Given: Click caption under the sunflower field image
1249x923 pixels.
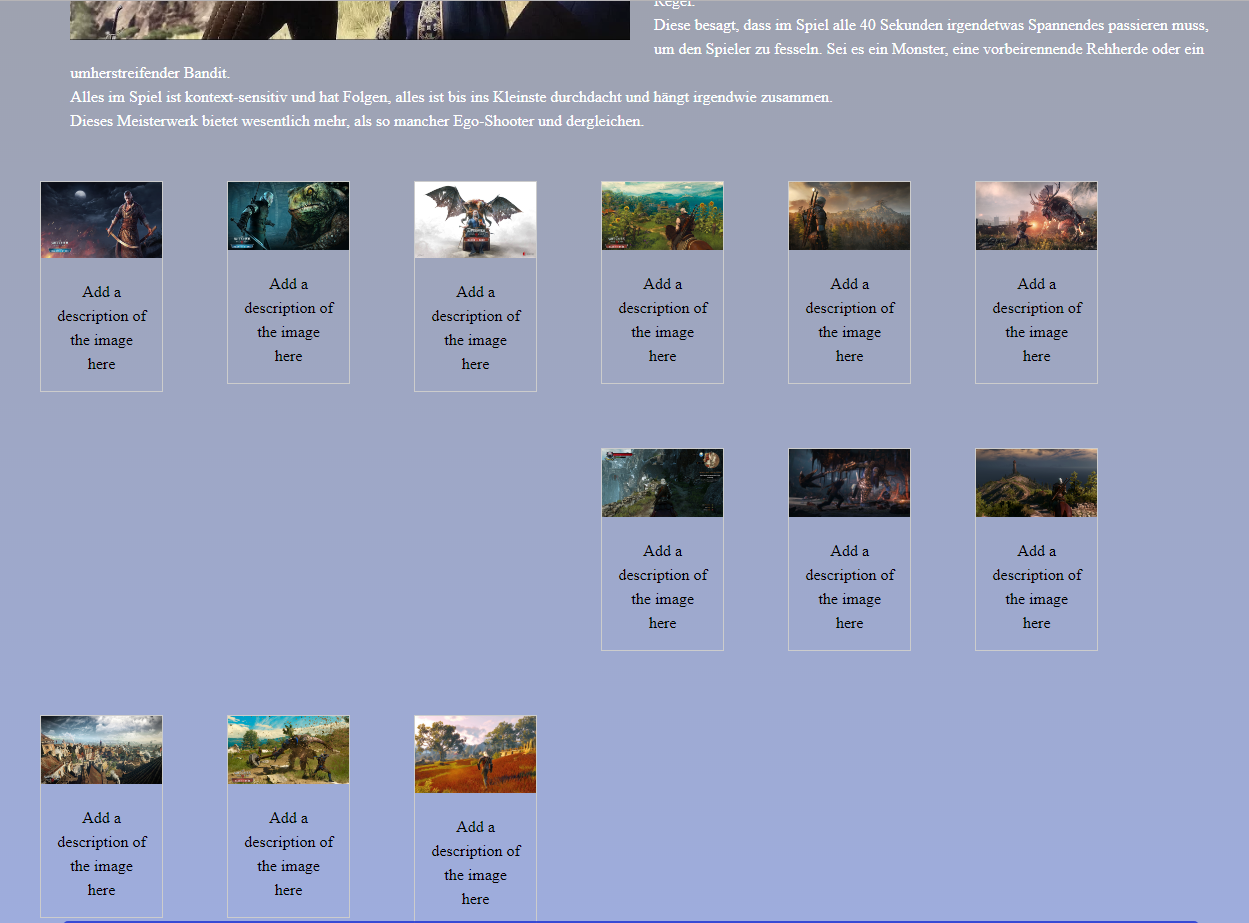Looking at the screenshot, I should 662,320.
